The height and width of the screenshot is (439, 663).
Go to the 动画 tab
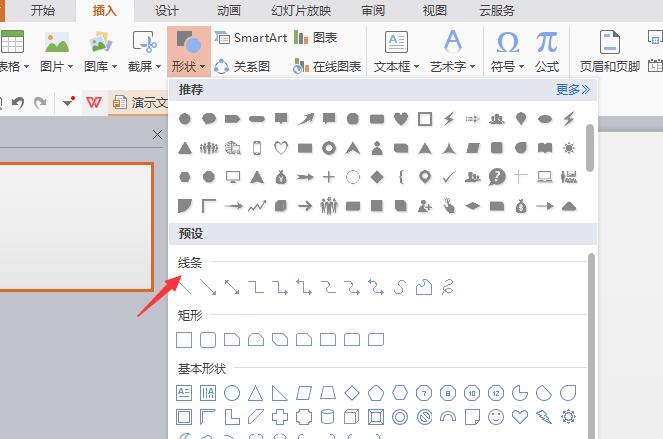click(229, 11)
